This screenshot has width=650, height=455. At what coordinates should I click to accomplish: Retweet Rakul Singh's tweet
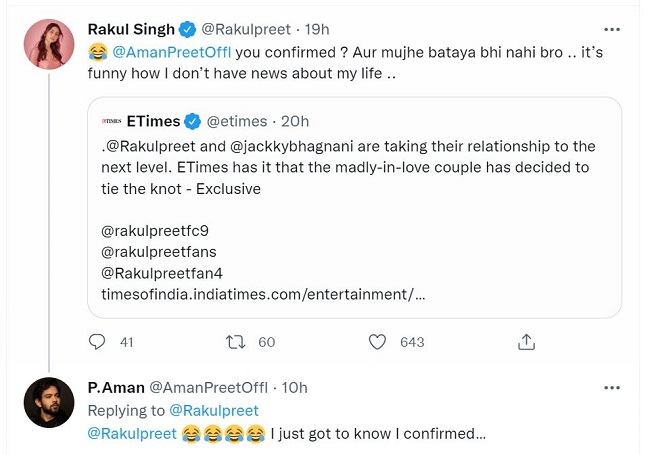237,342
